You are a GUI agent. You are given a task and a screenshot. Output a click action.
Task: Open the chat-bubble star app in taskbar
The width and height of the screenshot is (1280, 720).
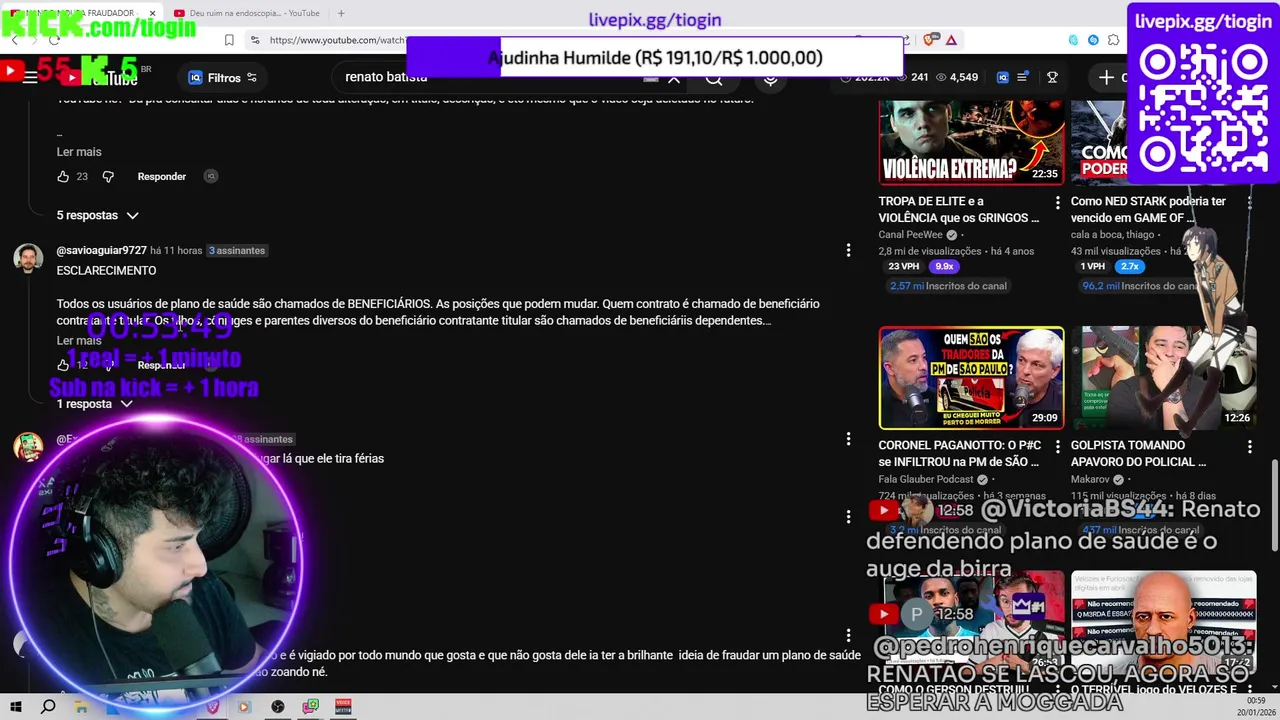tap(311, 706)
